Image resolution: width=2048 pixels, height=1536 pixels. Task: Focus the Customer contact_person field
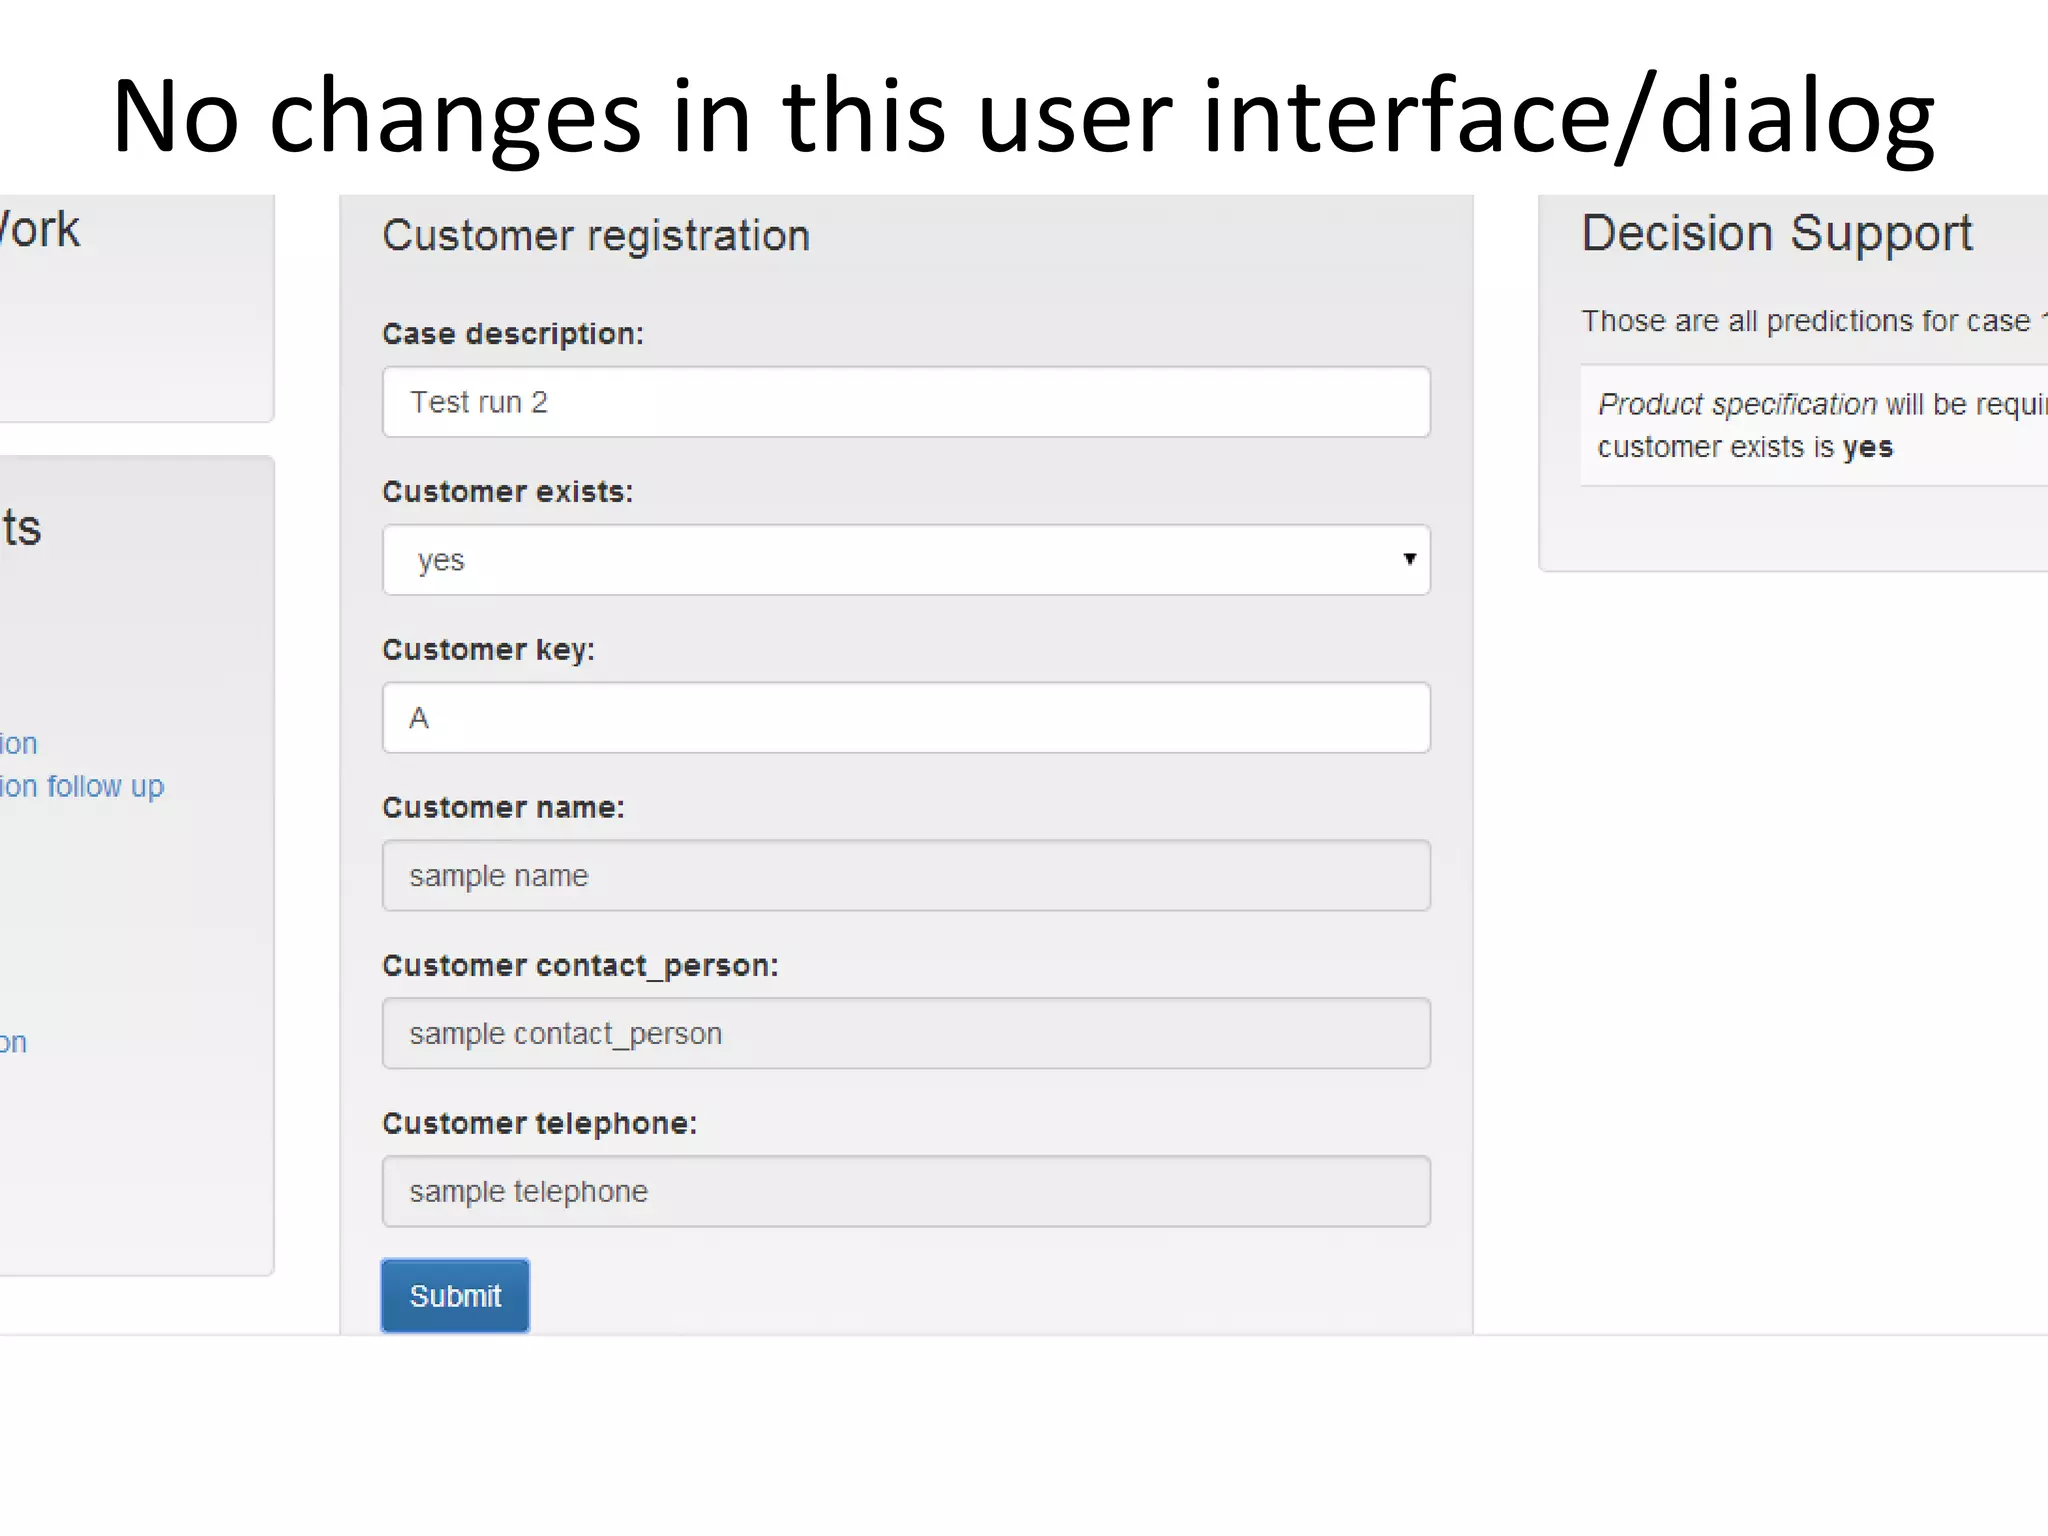pyautogui.click(x=905, y=1034)
